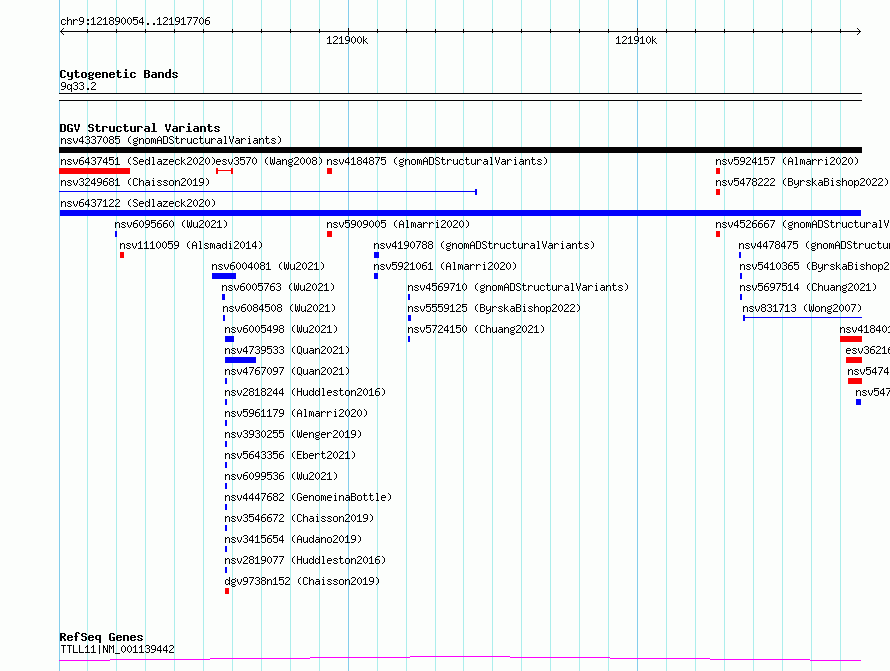Click the nsv6437451 (Sedlazeck2020) red variant bar

pyautogui.click(x=95, y=171)
